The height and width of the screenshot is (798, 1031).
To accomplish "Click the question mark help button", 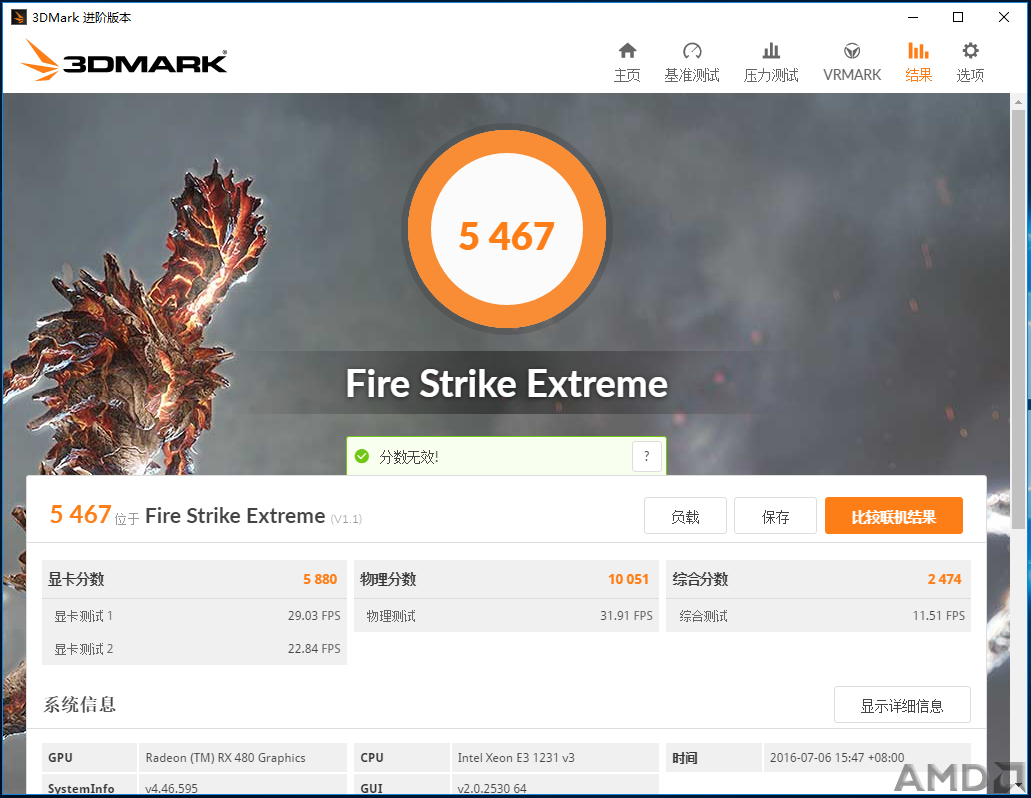I will coord(646,456).
